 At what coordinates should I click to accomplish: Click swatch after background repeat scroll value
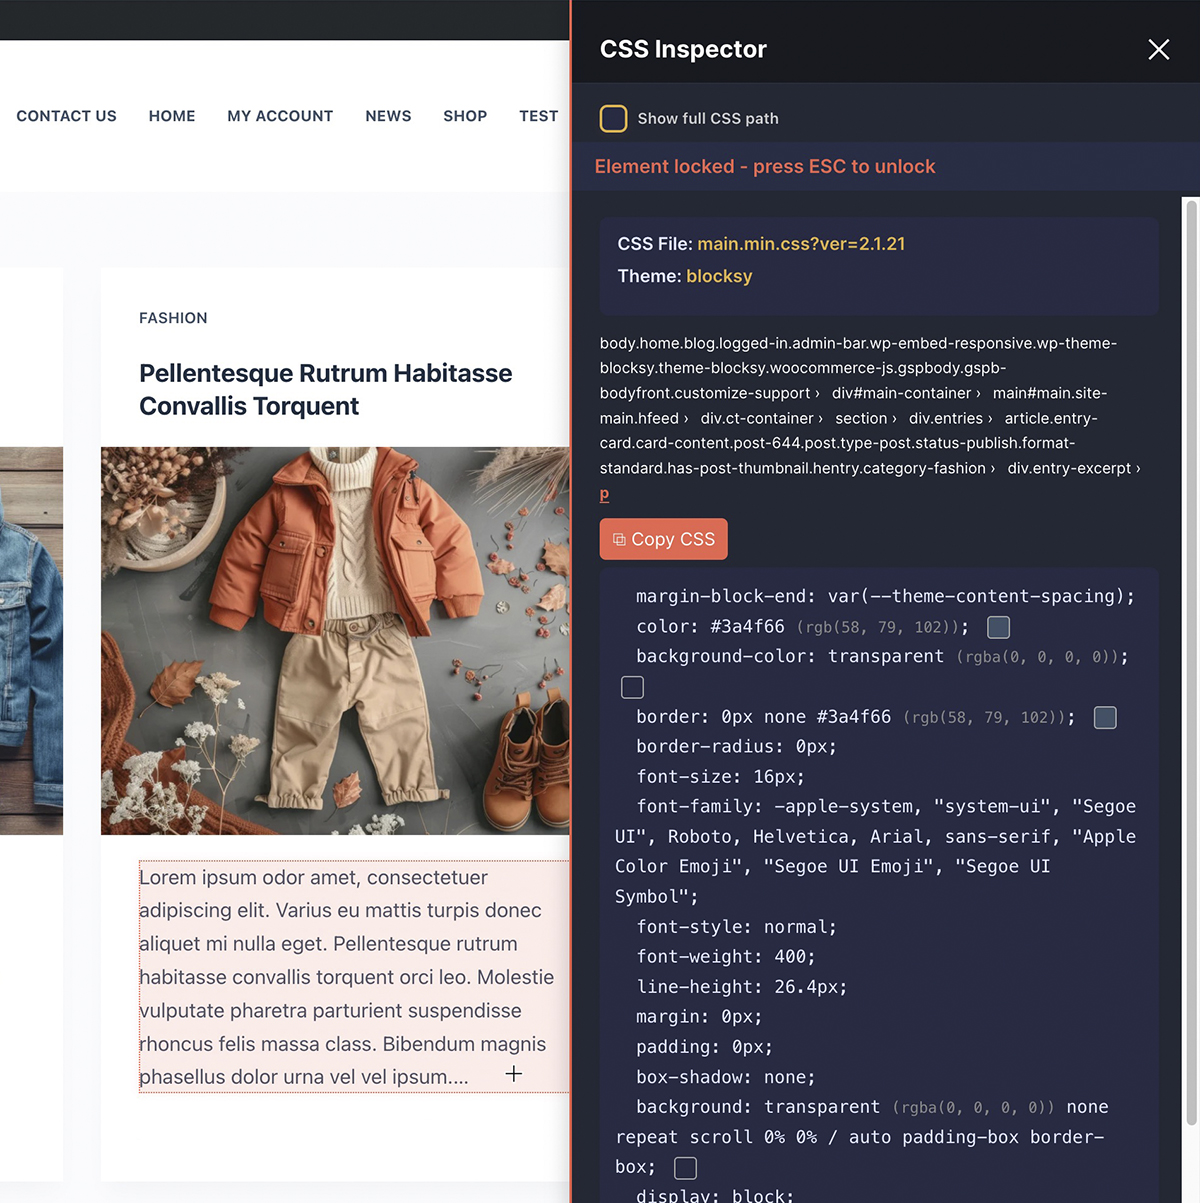coord(685,1168)
